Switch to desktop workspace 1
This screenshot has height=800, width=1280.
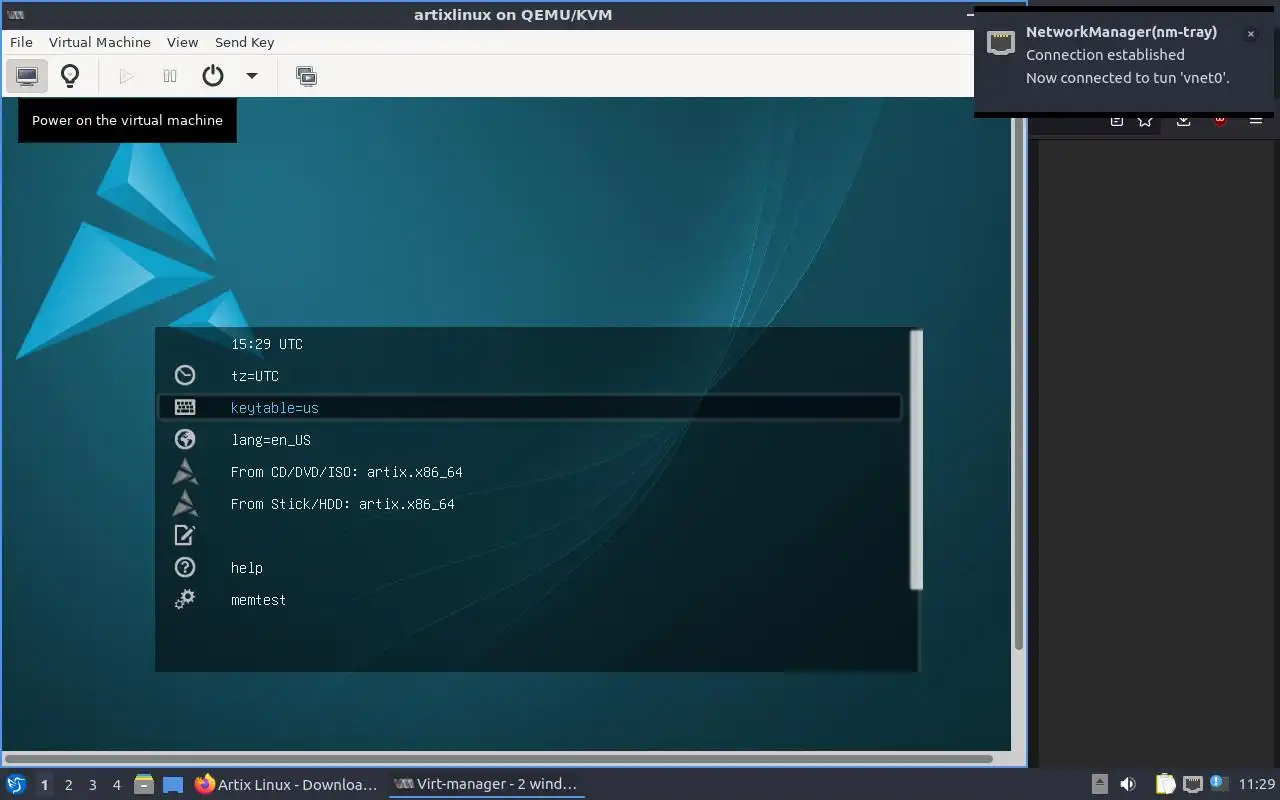pyautogui.click(x=44, y=785)
